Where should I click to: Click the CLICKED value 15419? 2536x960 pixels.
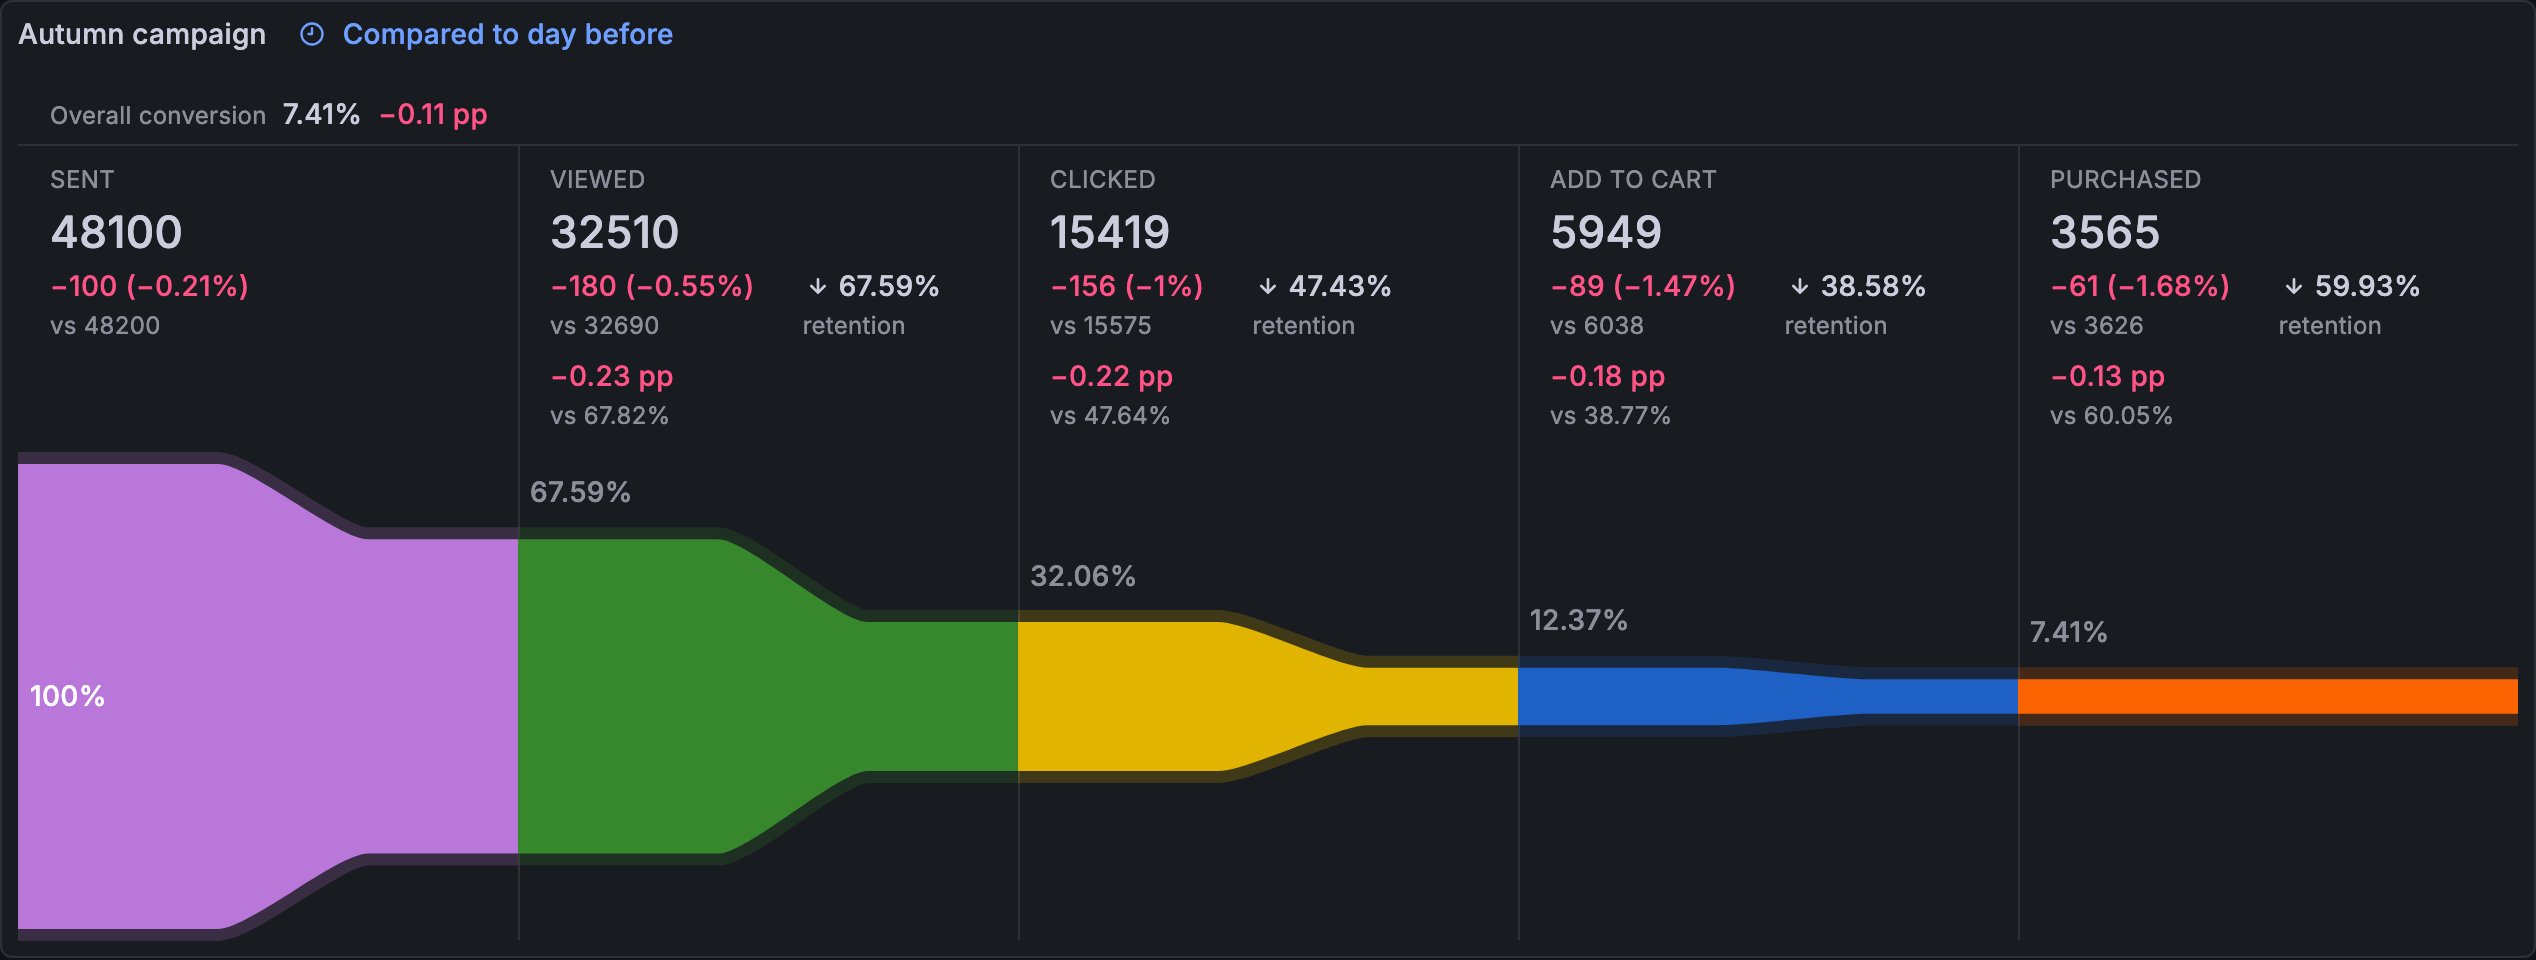coord(1110,232)
